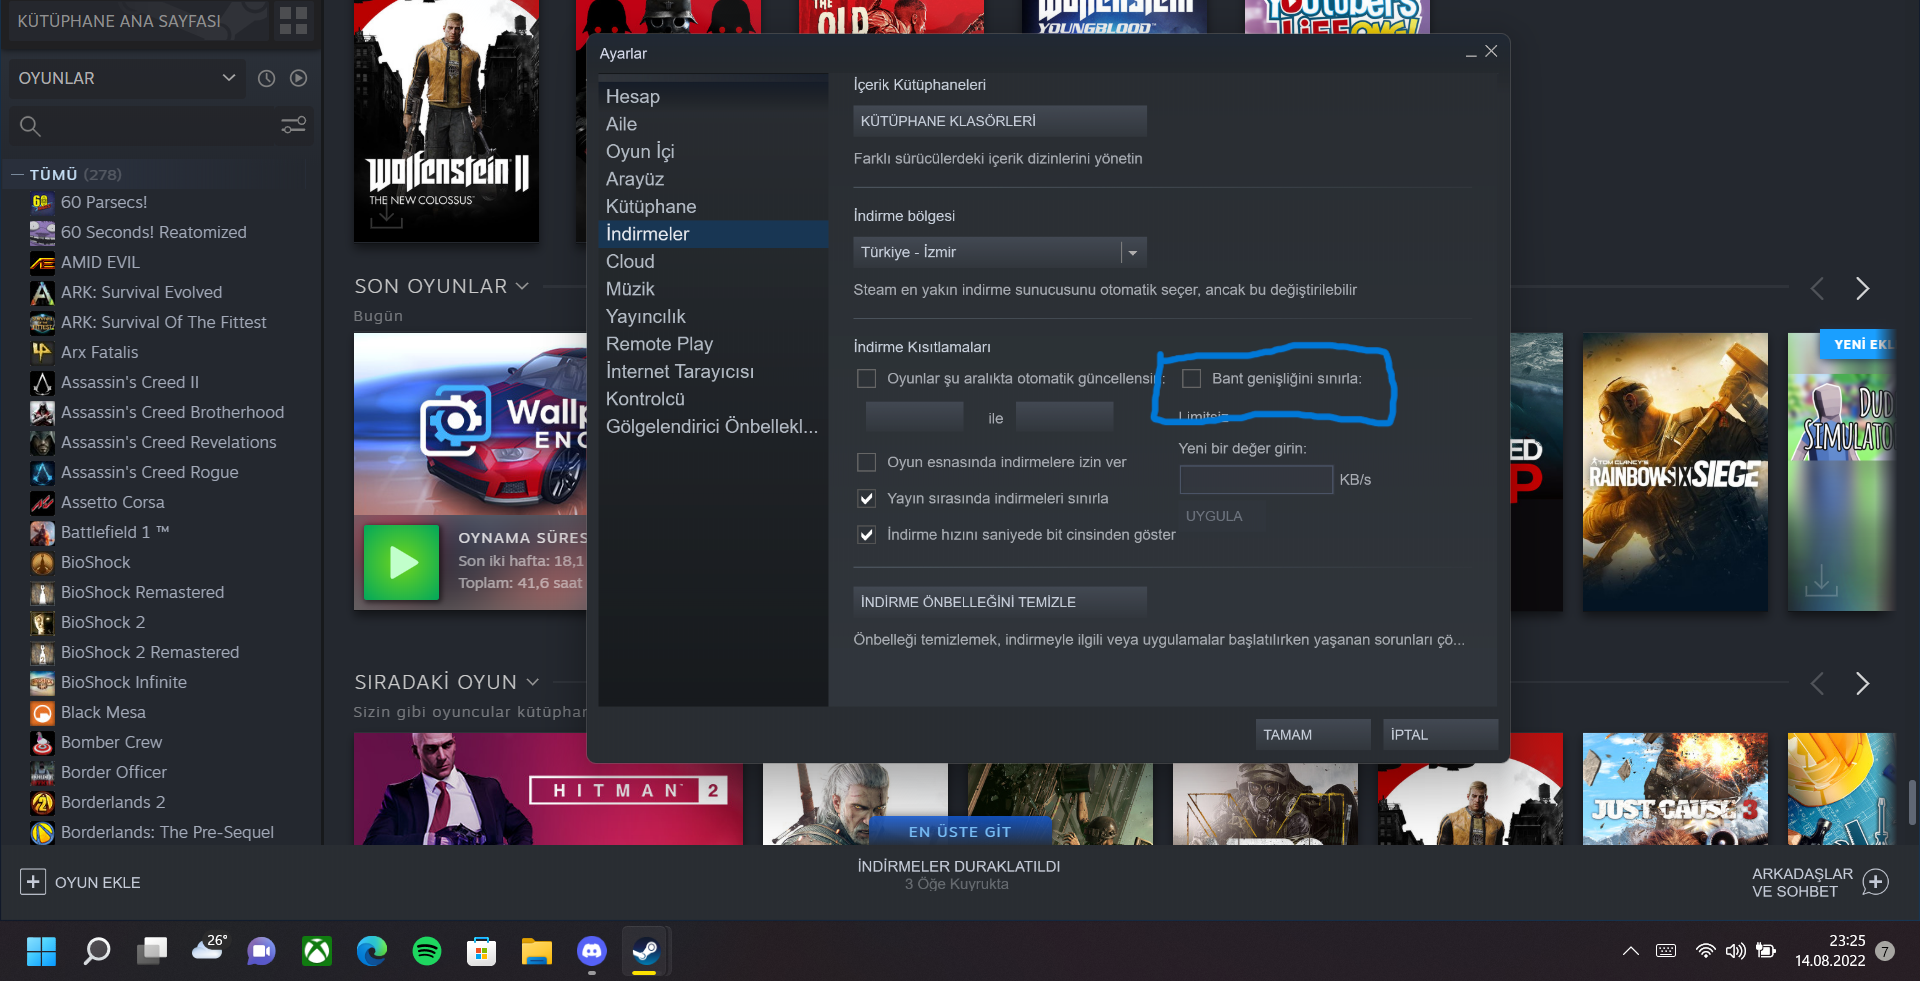Click the Assetto Corsa game icon
The width and height of the screenshot is (1920, 981).
[42, 502]
